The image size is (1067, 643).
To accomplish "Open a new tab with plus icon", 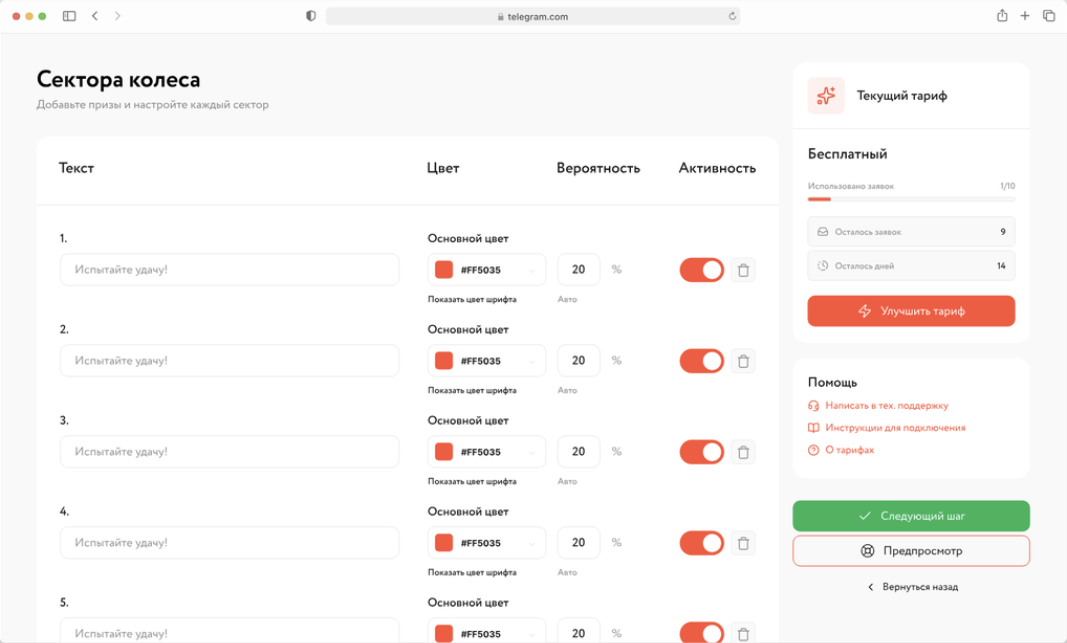I will tap(1025, 16).
